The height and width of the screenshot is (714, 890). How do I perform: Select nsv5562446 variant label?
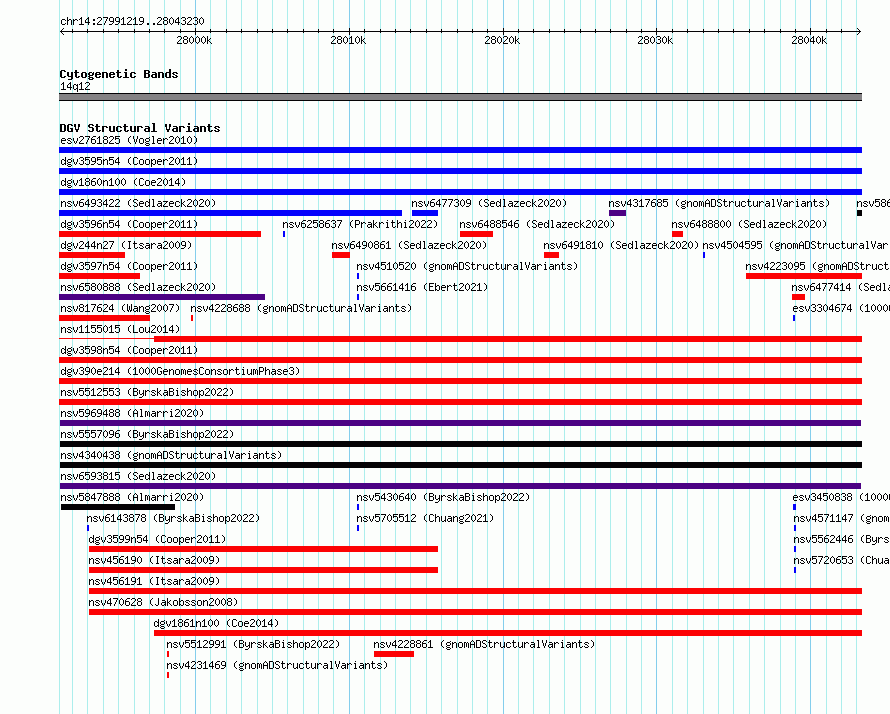841,539
